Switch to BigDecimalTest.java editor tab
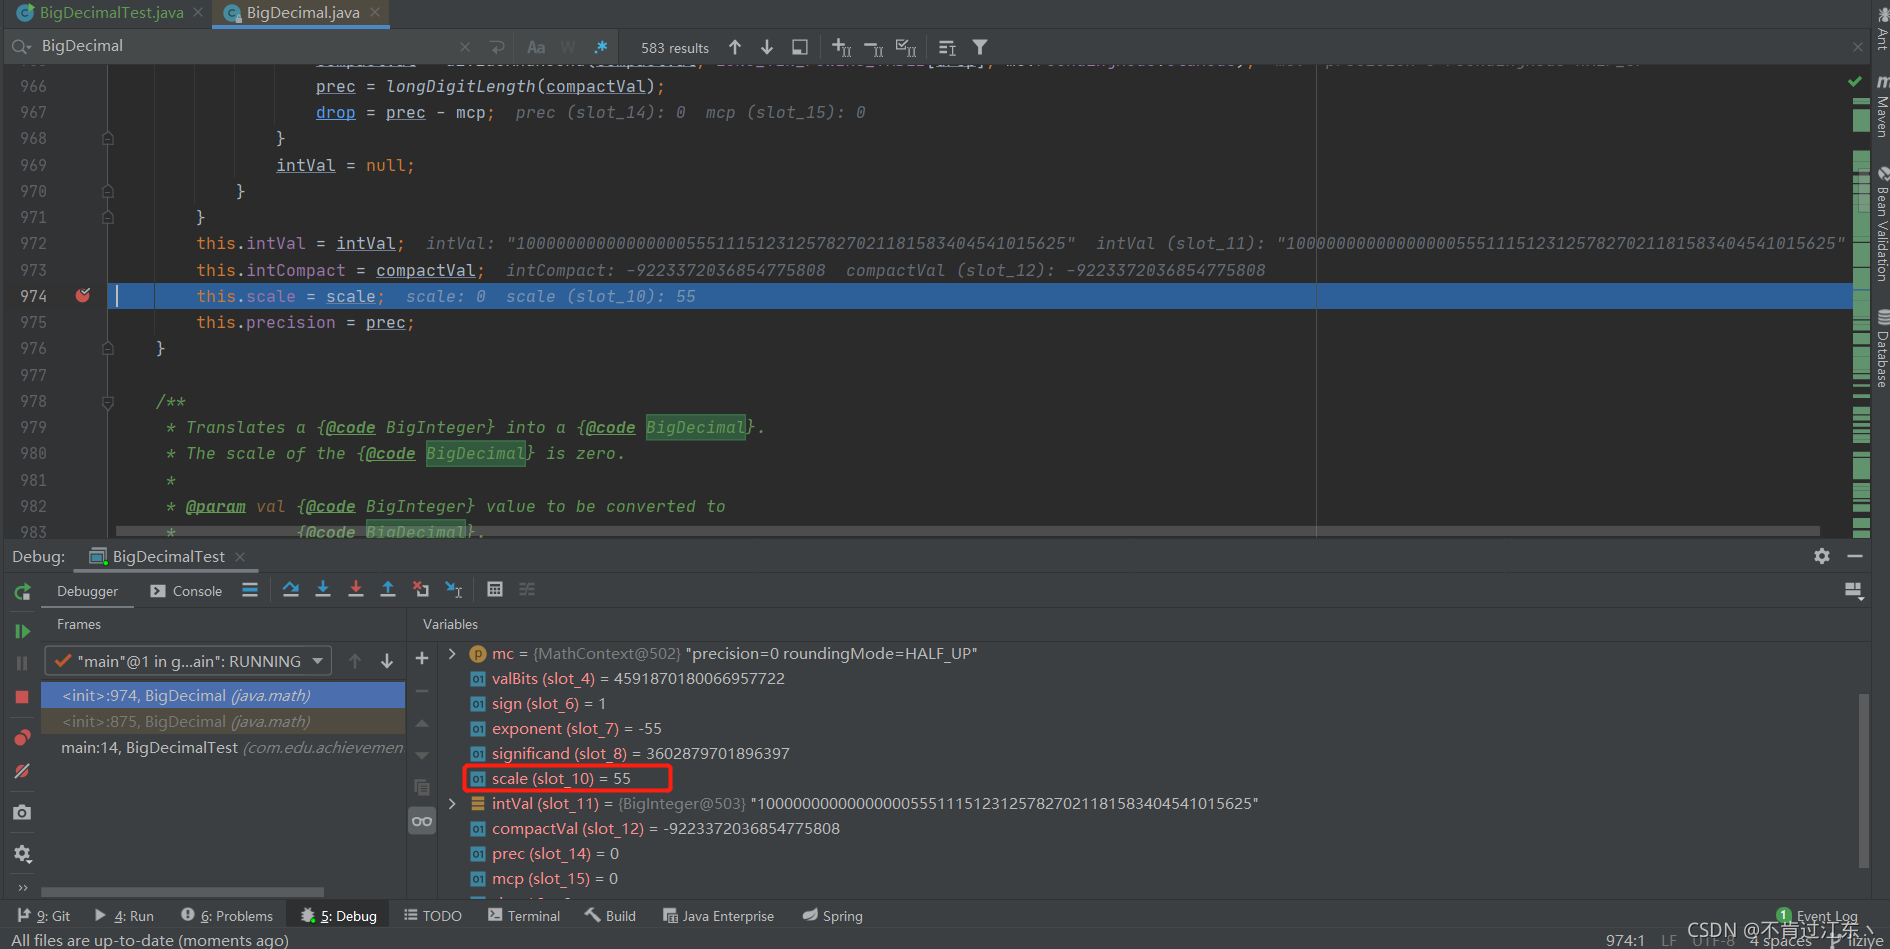The image size is (1890, 949). pyautogui.click(x=110, y=13)
